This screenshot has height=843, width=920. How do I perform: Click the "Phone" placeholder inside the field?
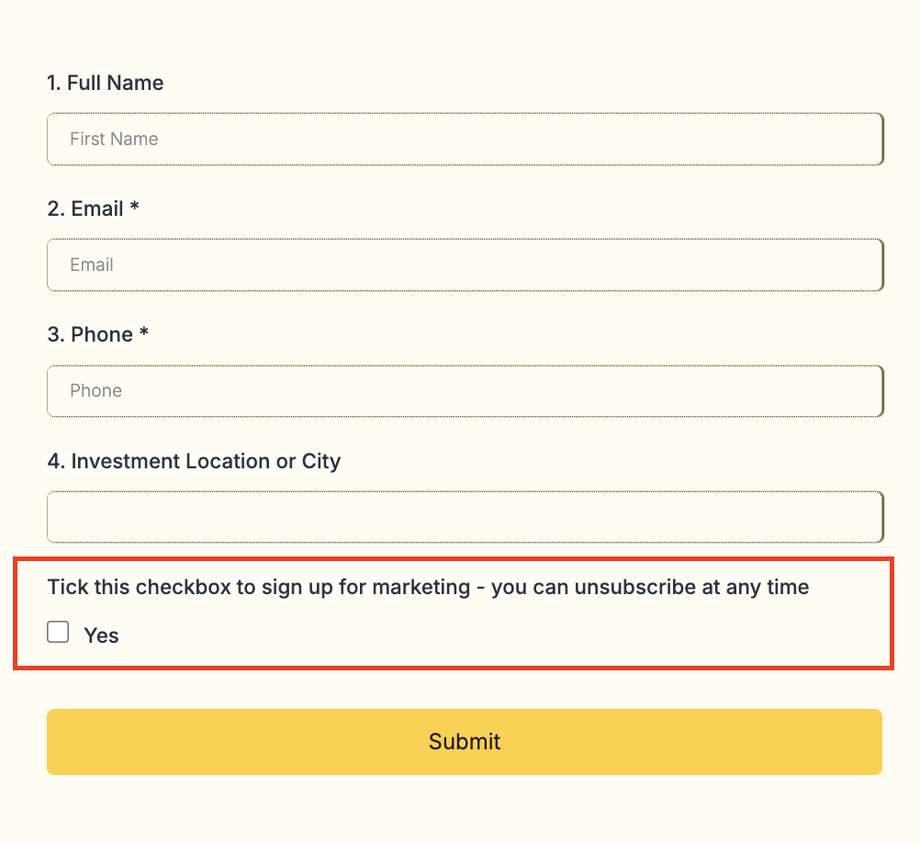96,391
